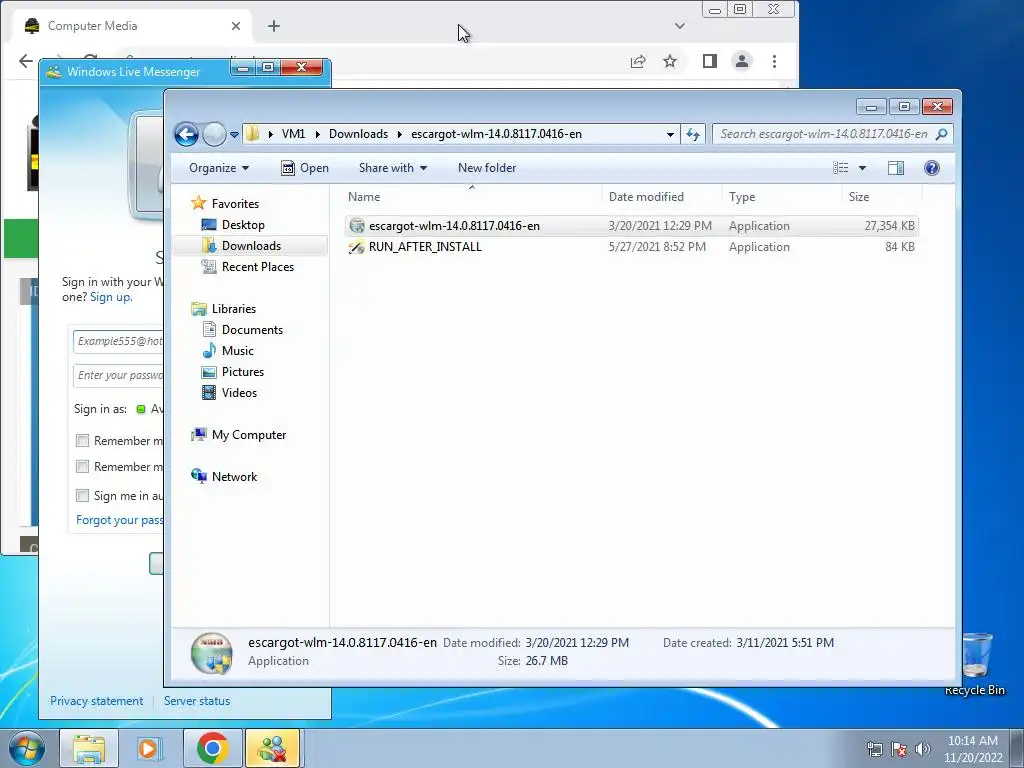Select RUN_AFTER_INSTALL file name
Image resolution: width=1024 pixels, height=768 pixels.
pyautogui.click(x=425, y=247)
